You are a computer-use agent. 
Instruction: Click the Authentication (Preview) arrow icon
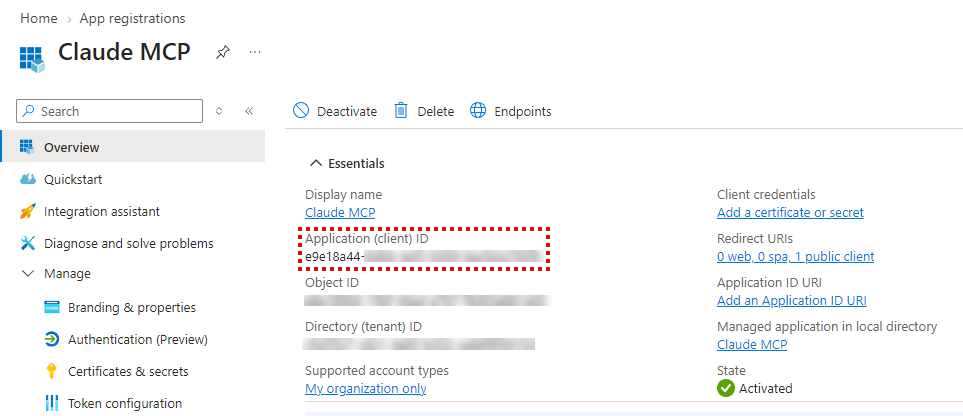(x=52, y=339)
